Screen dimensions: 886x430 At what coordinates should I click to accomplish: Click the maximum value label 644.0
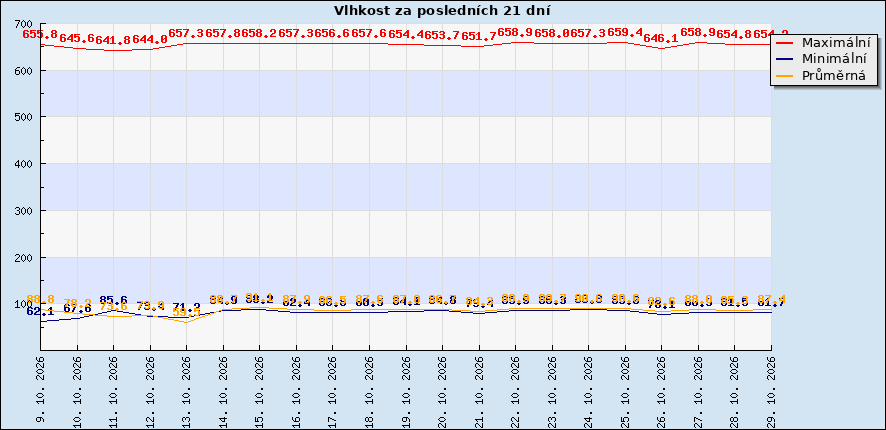pos(150,39)
